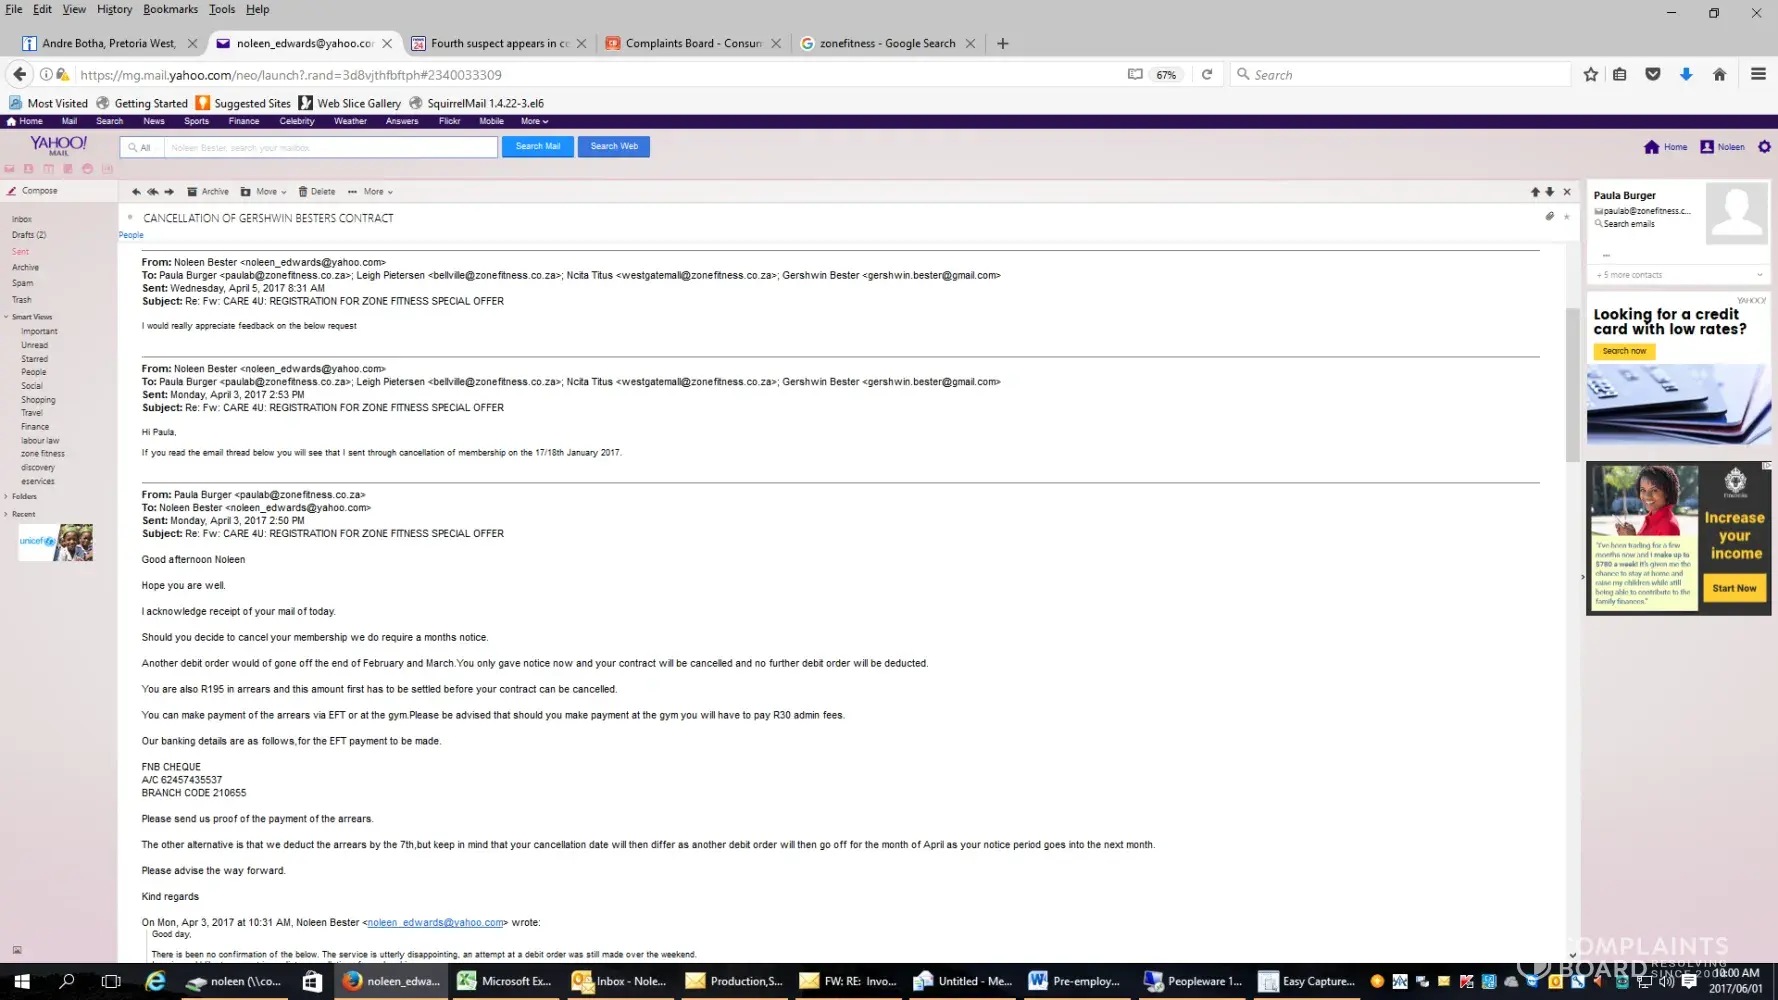Open the Move folder dropdown

coord(264,192)
